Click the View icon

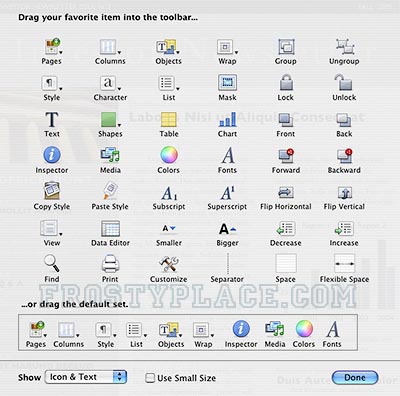pyautogui.click(x=51, y=229)
